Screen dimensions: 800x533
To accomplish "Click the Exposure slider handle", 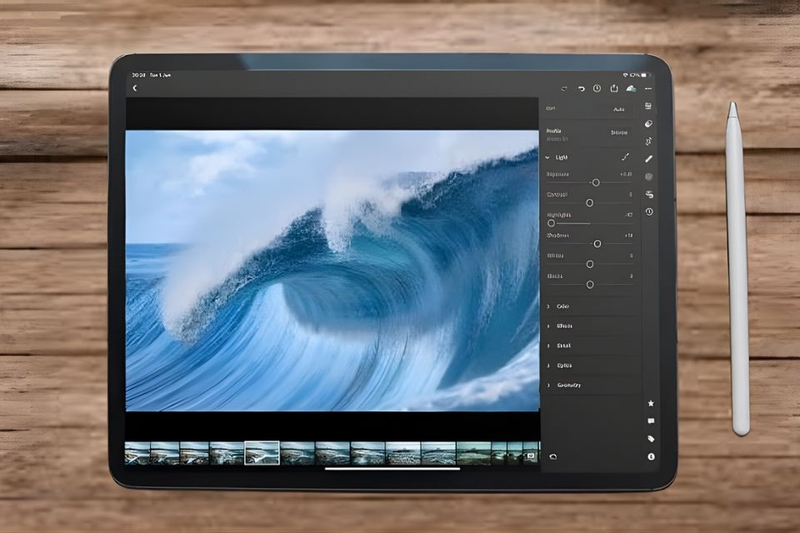I will click(x=595, y=183).
